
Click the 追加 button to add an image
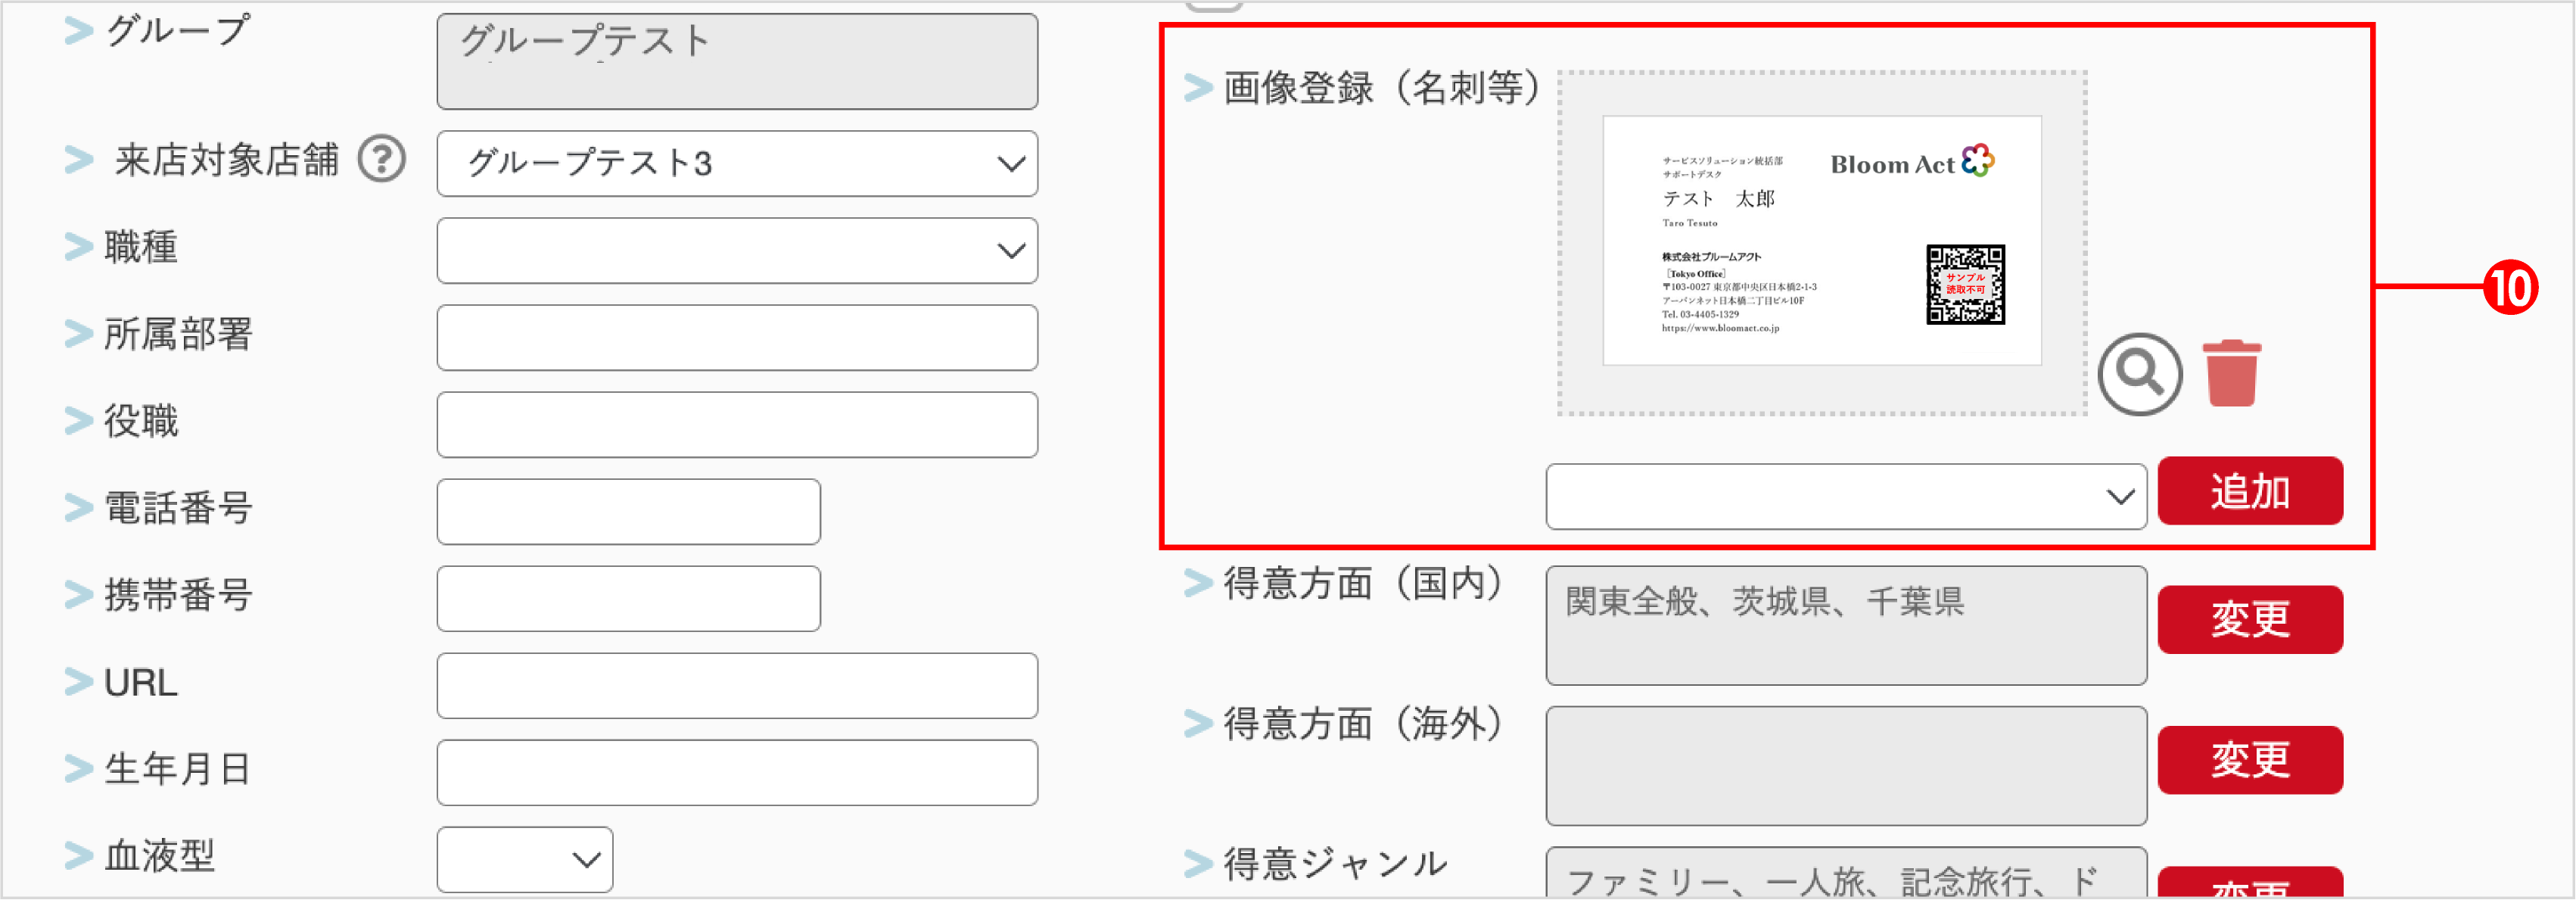(x=2250, y=491)
